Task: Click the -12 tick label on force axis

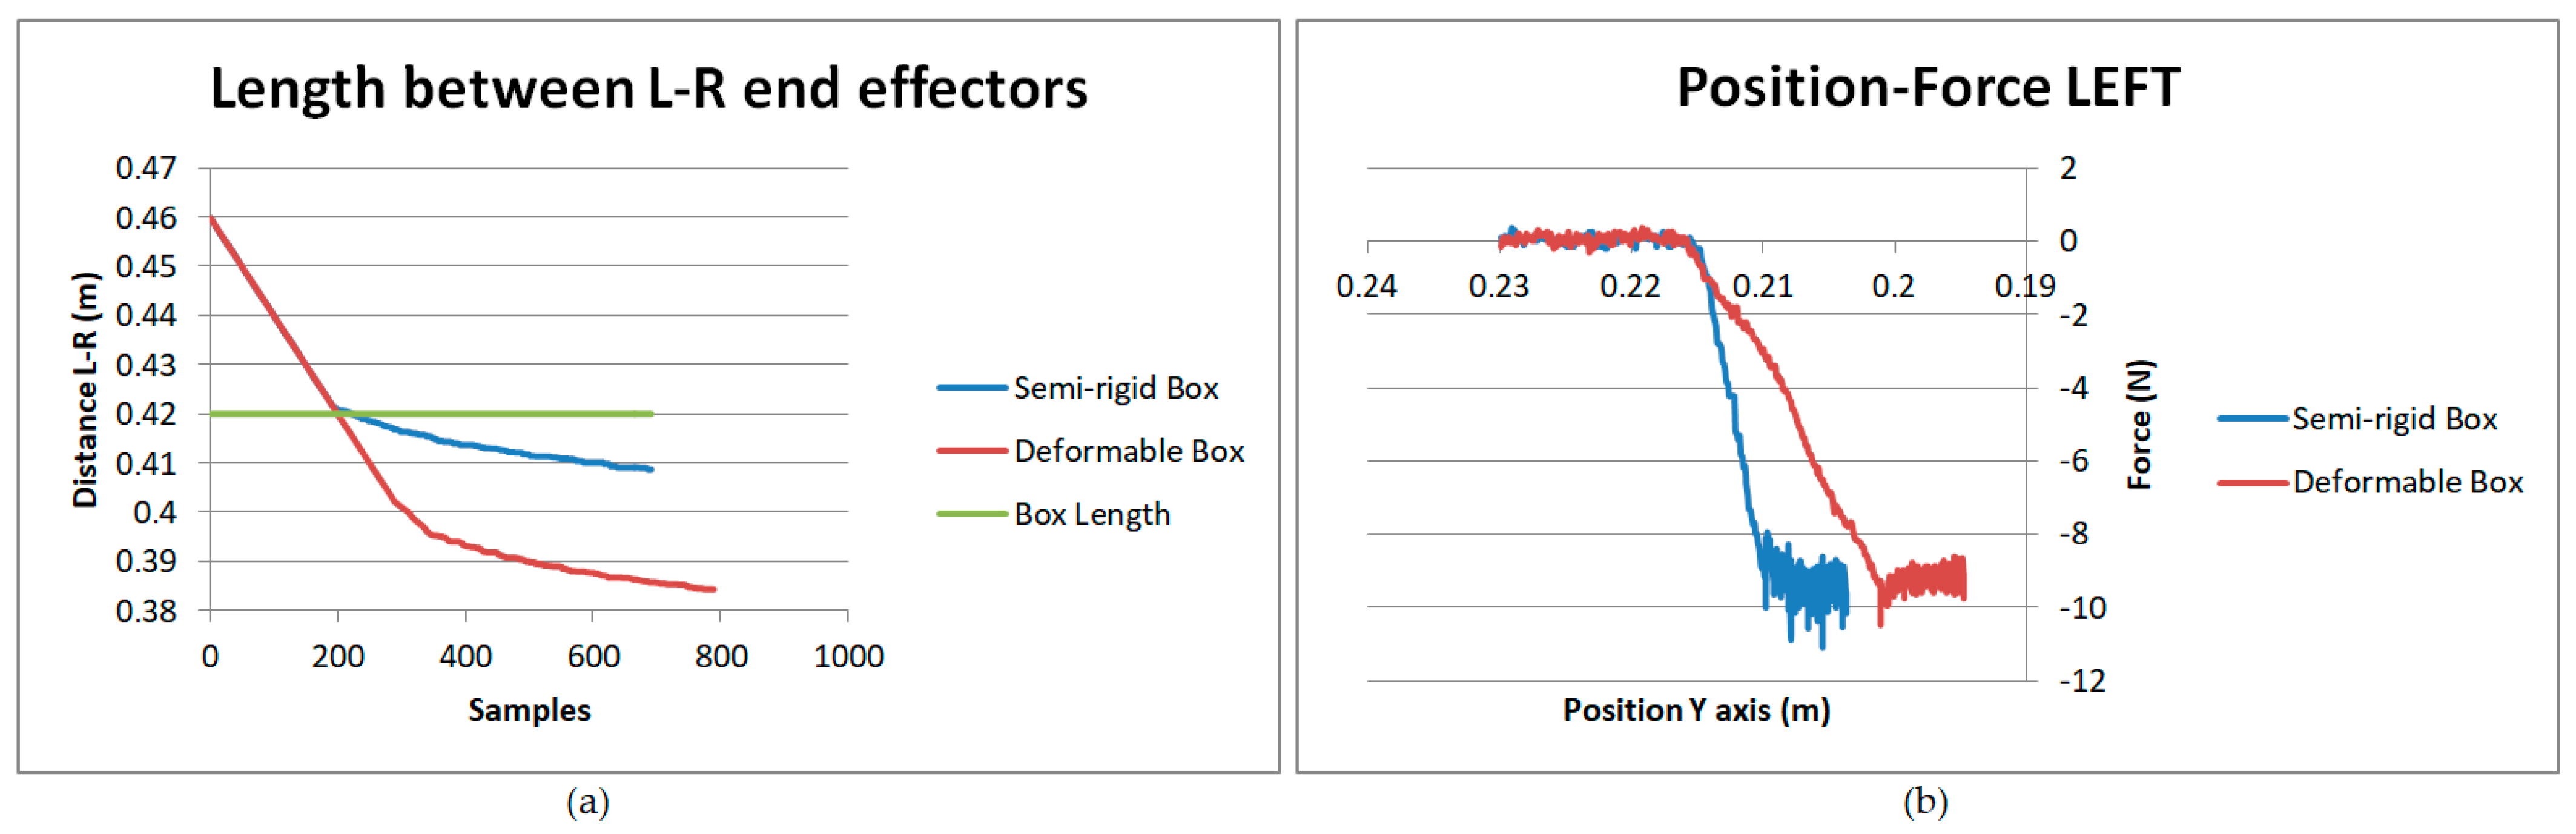Action: pyautogui.click(x=2082, y=681)
